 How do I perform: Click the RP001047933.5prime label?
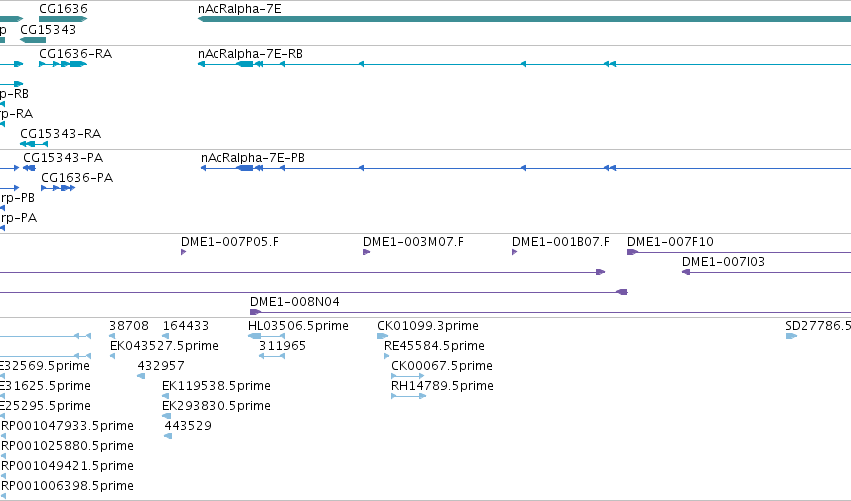pos(67,426)
